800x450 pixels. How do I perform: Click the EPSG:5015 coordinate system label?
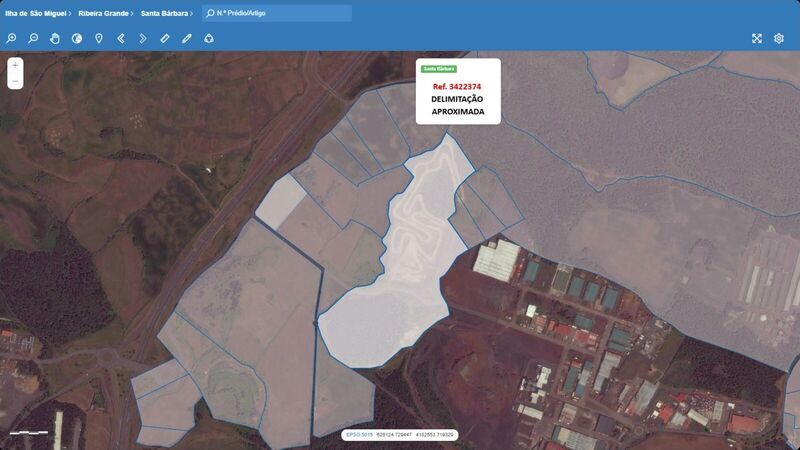(x=358, y=435)
